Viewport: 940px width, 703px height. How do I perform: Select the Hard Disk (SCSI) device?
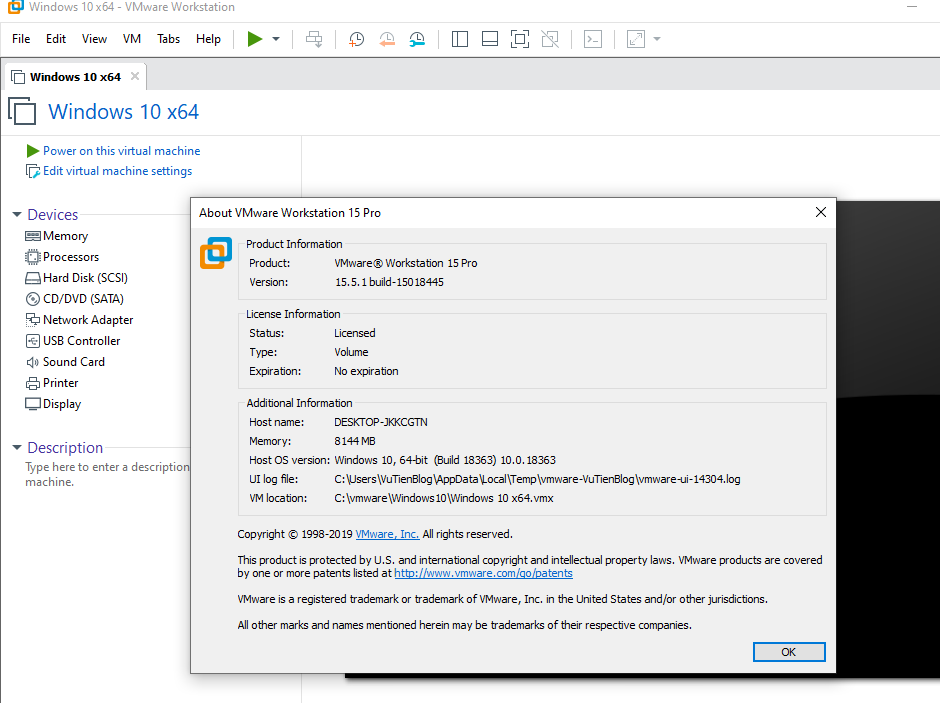click(x=76, y=278)
